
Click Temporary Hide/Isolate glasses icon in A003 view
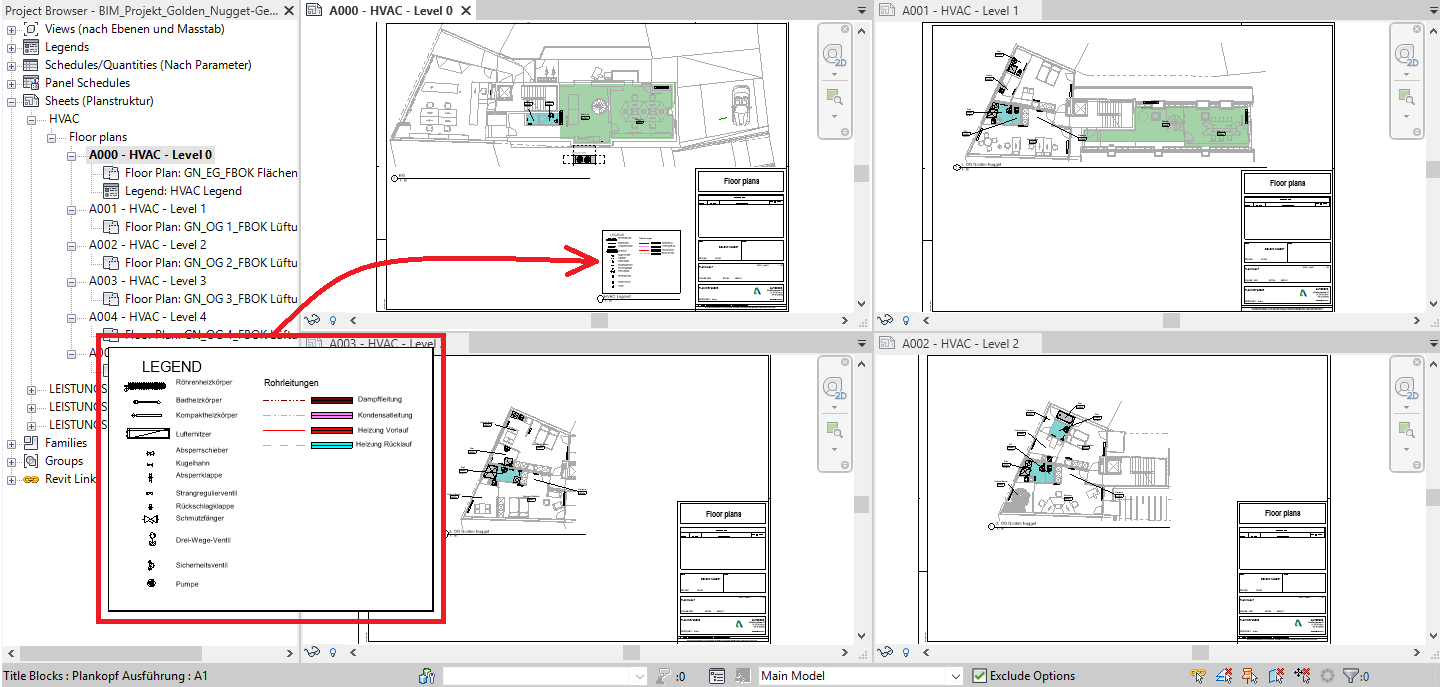tap(312, 652)
